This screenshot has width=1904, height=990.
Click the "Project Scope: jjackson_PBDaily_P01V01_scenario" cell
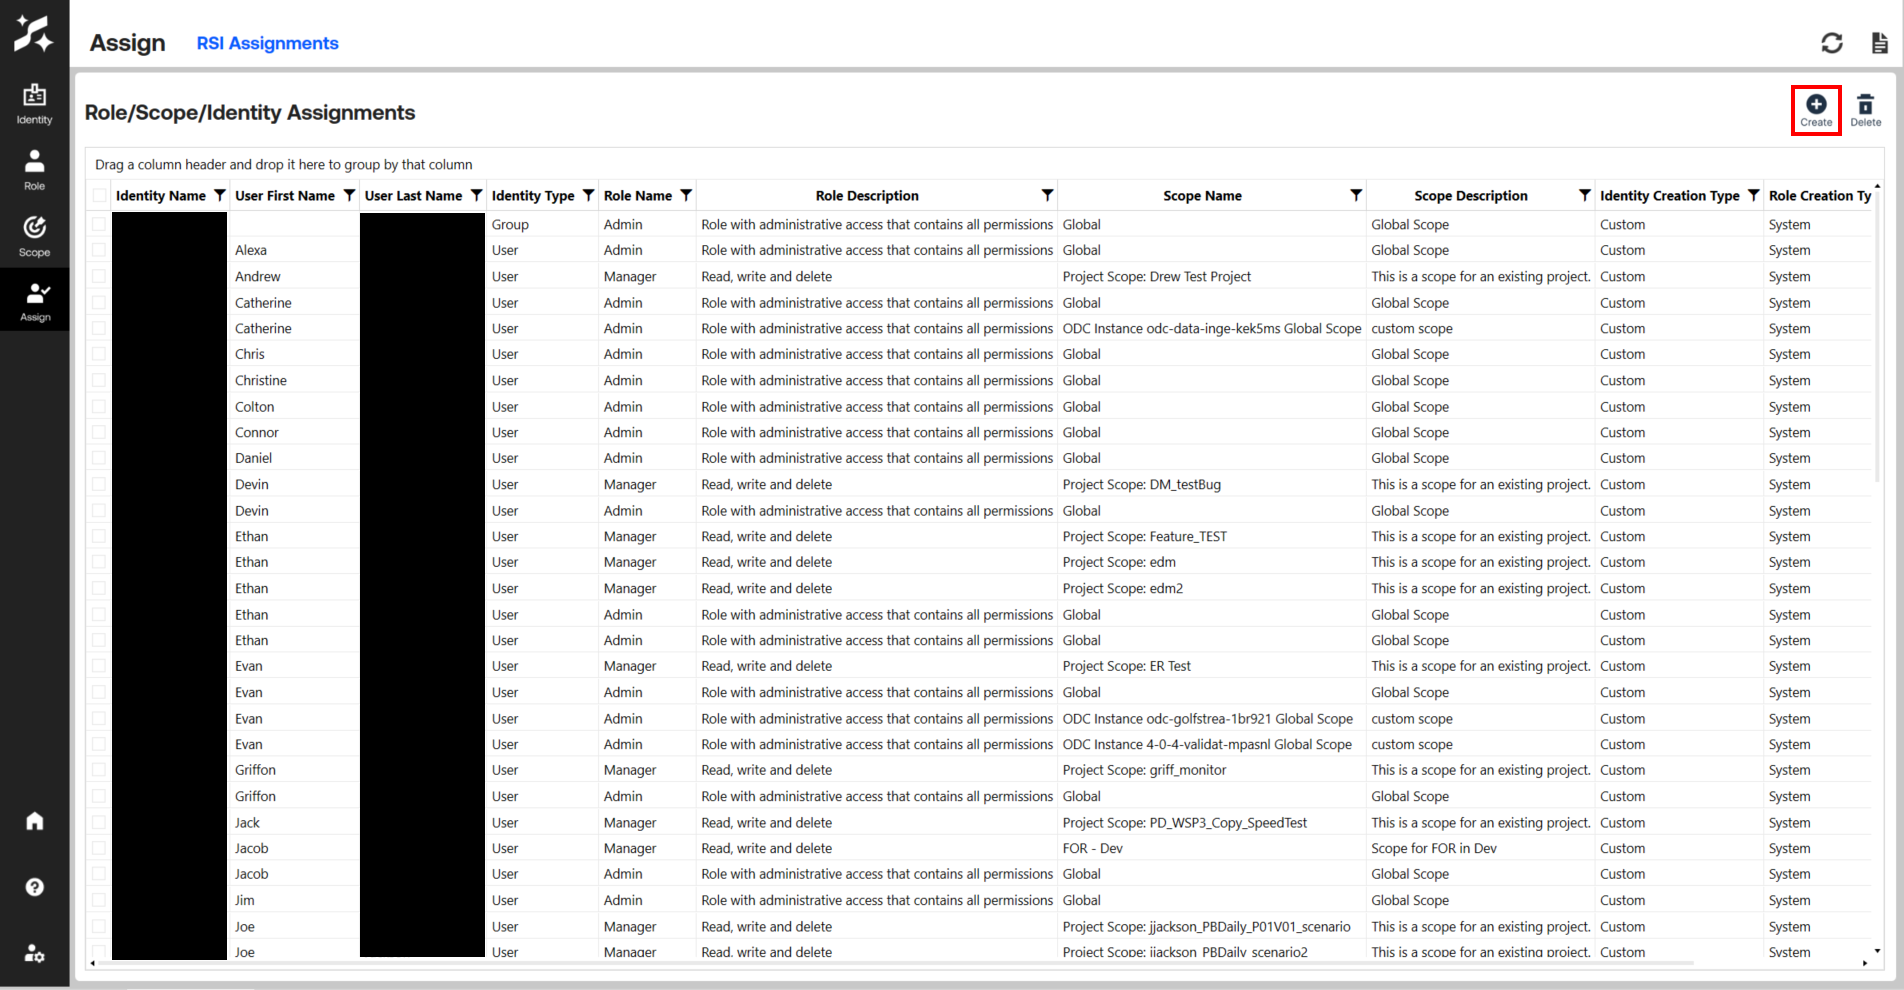pyautogui.click(x=1211, y=926)
